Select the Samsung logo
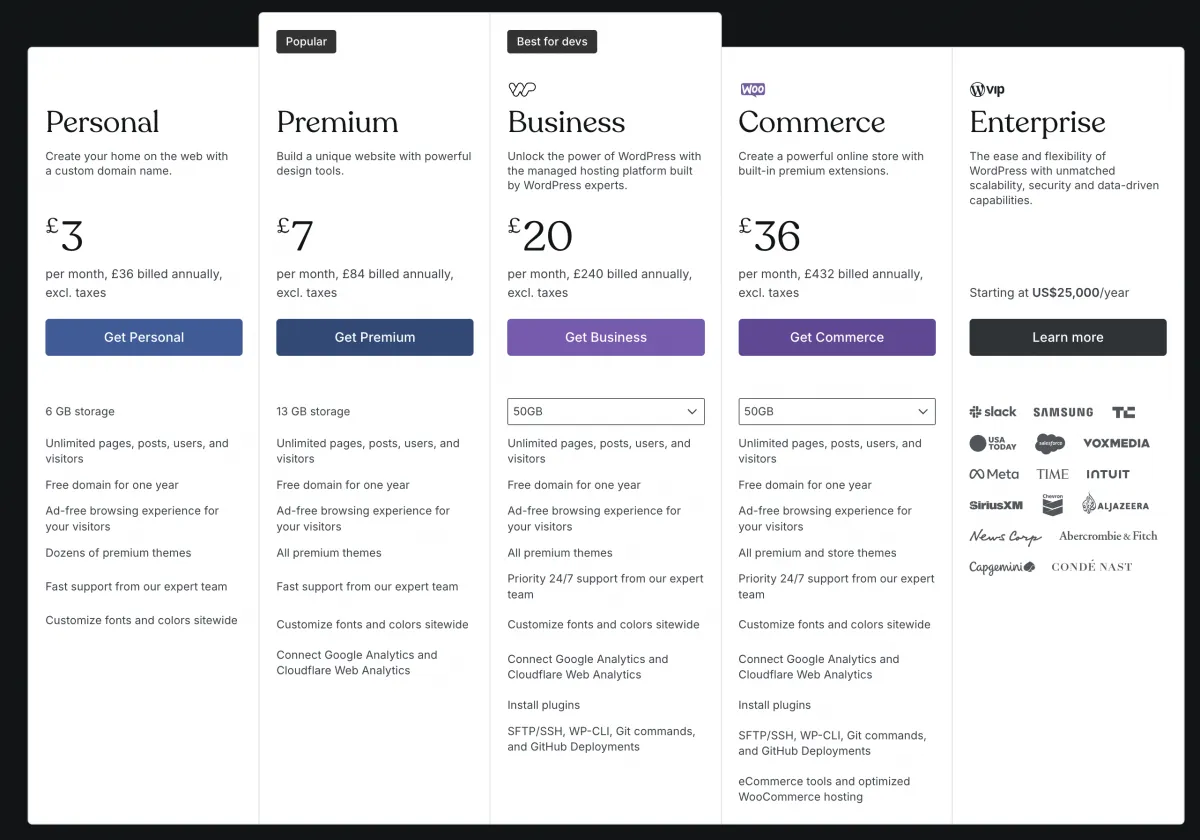1200x840 pixels. (x=1062, y=411)
